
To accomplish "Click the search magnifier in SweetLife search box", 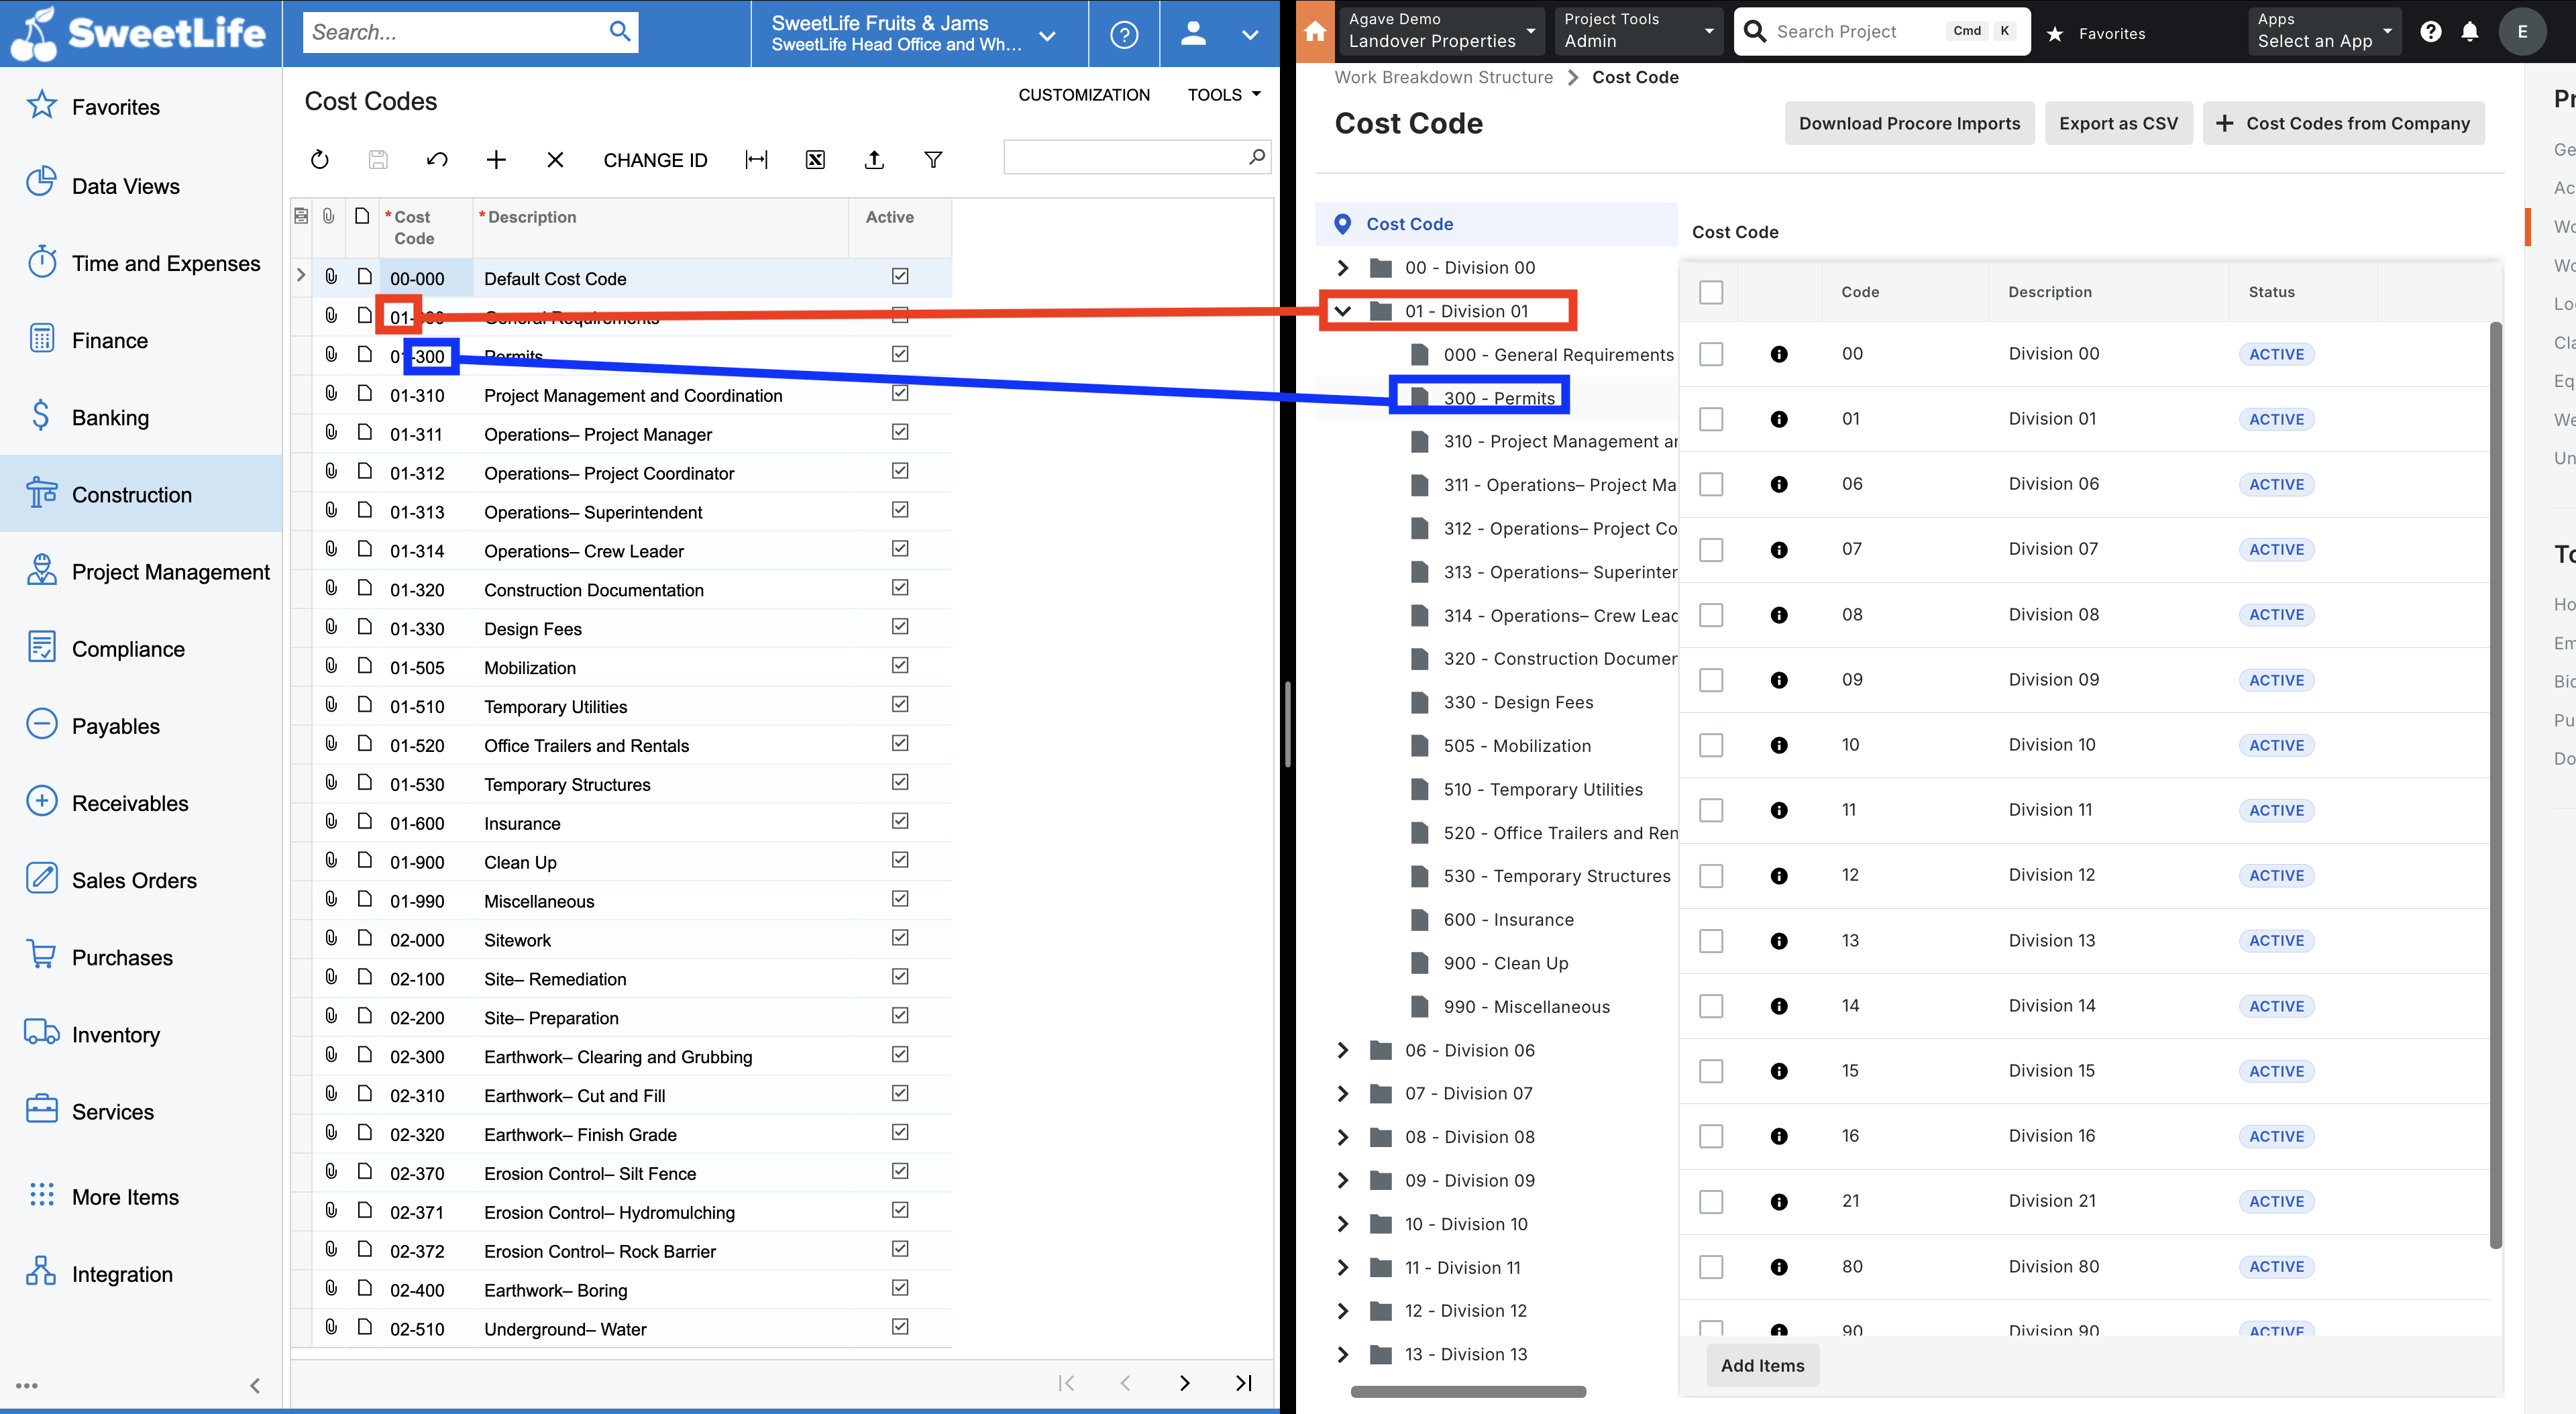I will pos(620,32).
